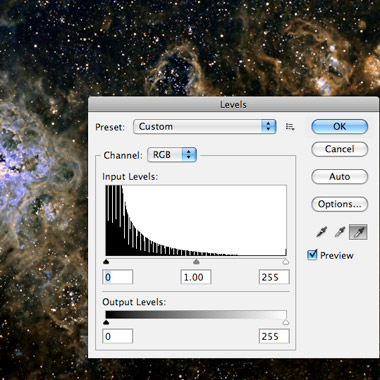Click the Output Levels gradient bar

(x=196, y=315)
